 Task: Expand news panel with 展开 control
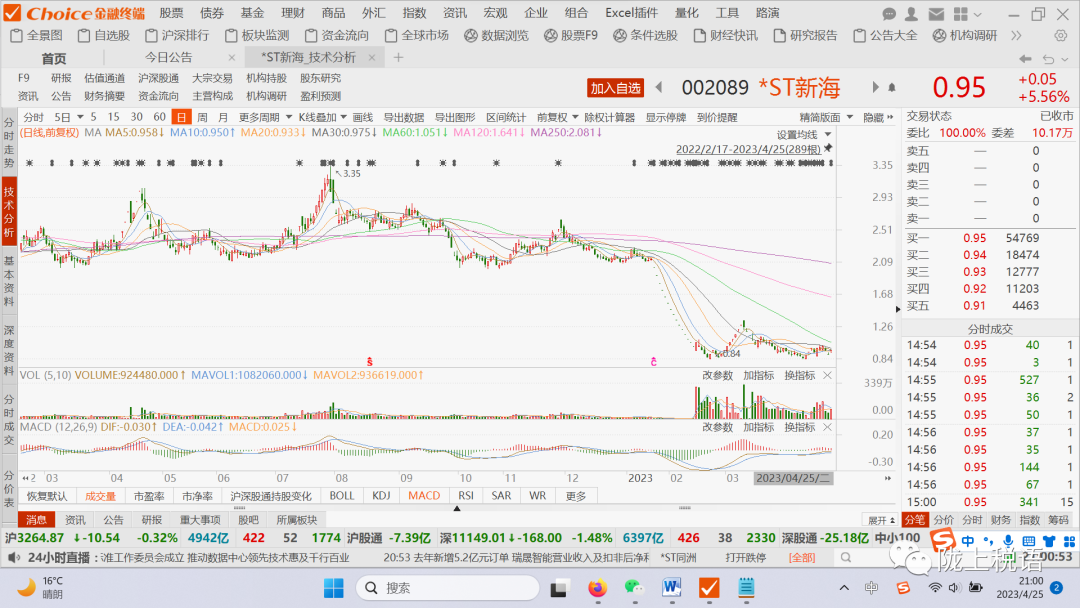point(881,520)
